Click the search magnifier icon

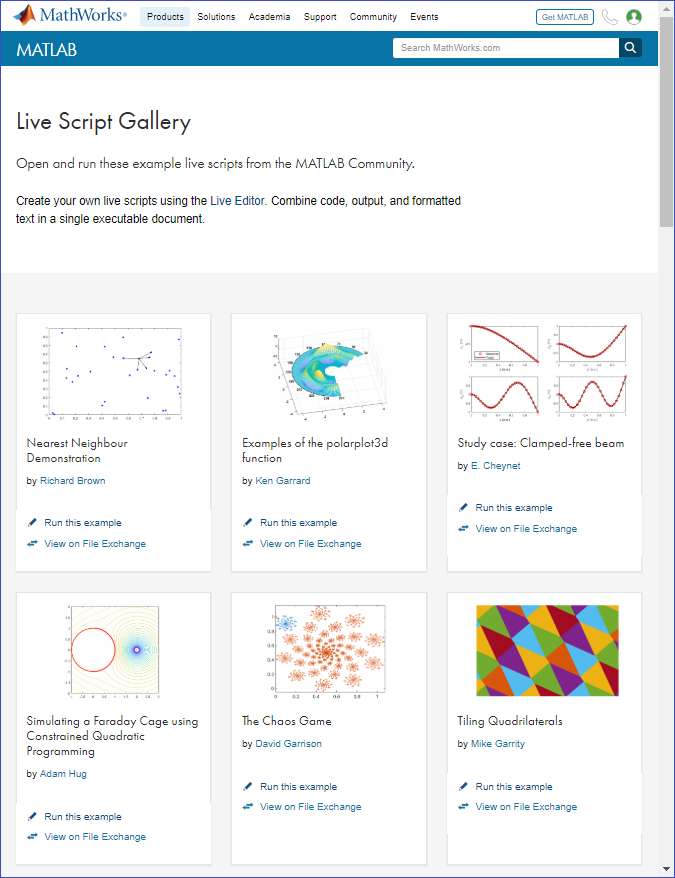tap(630, 47)
